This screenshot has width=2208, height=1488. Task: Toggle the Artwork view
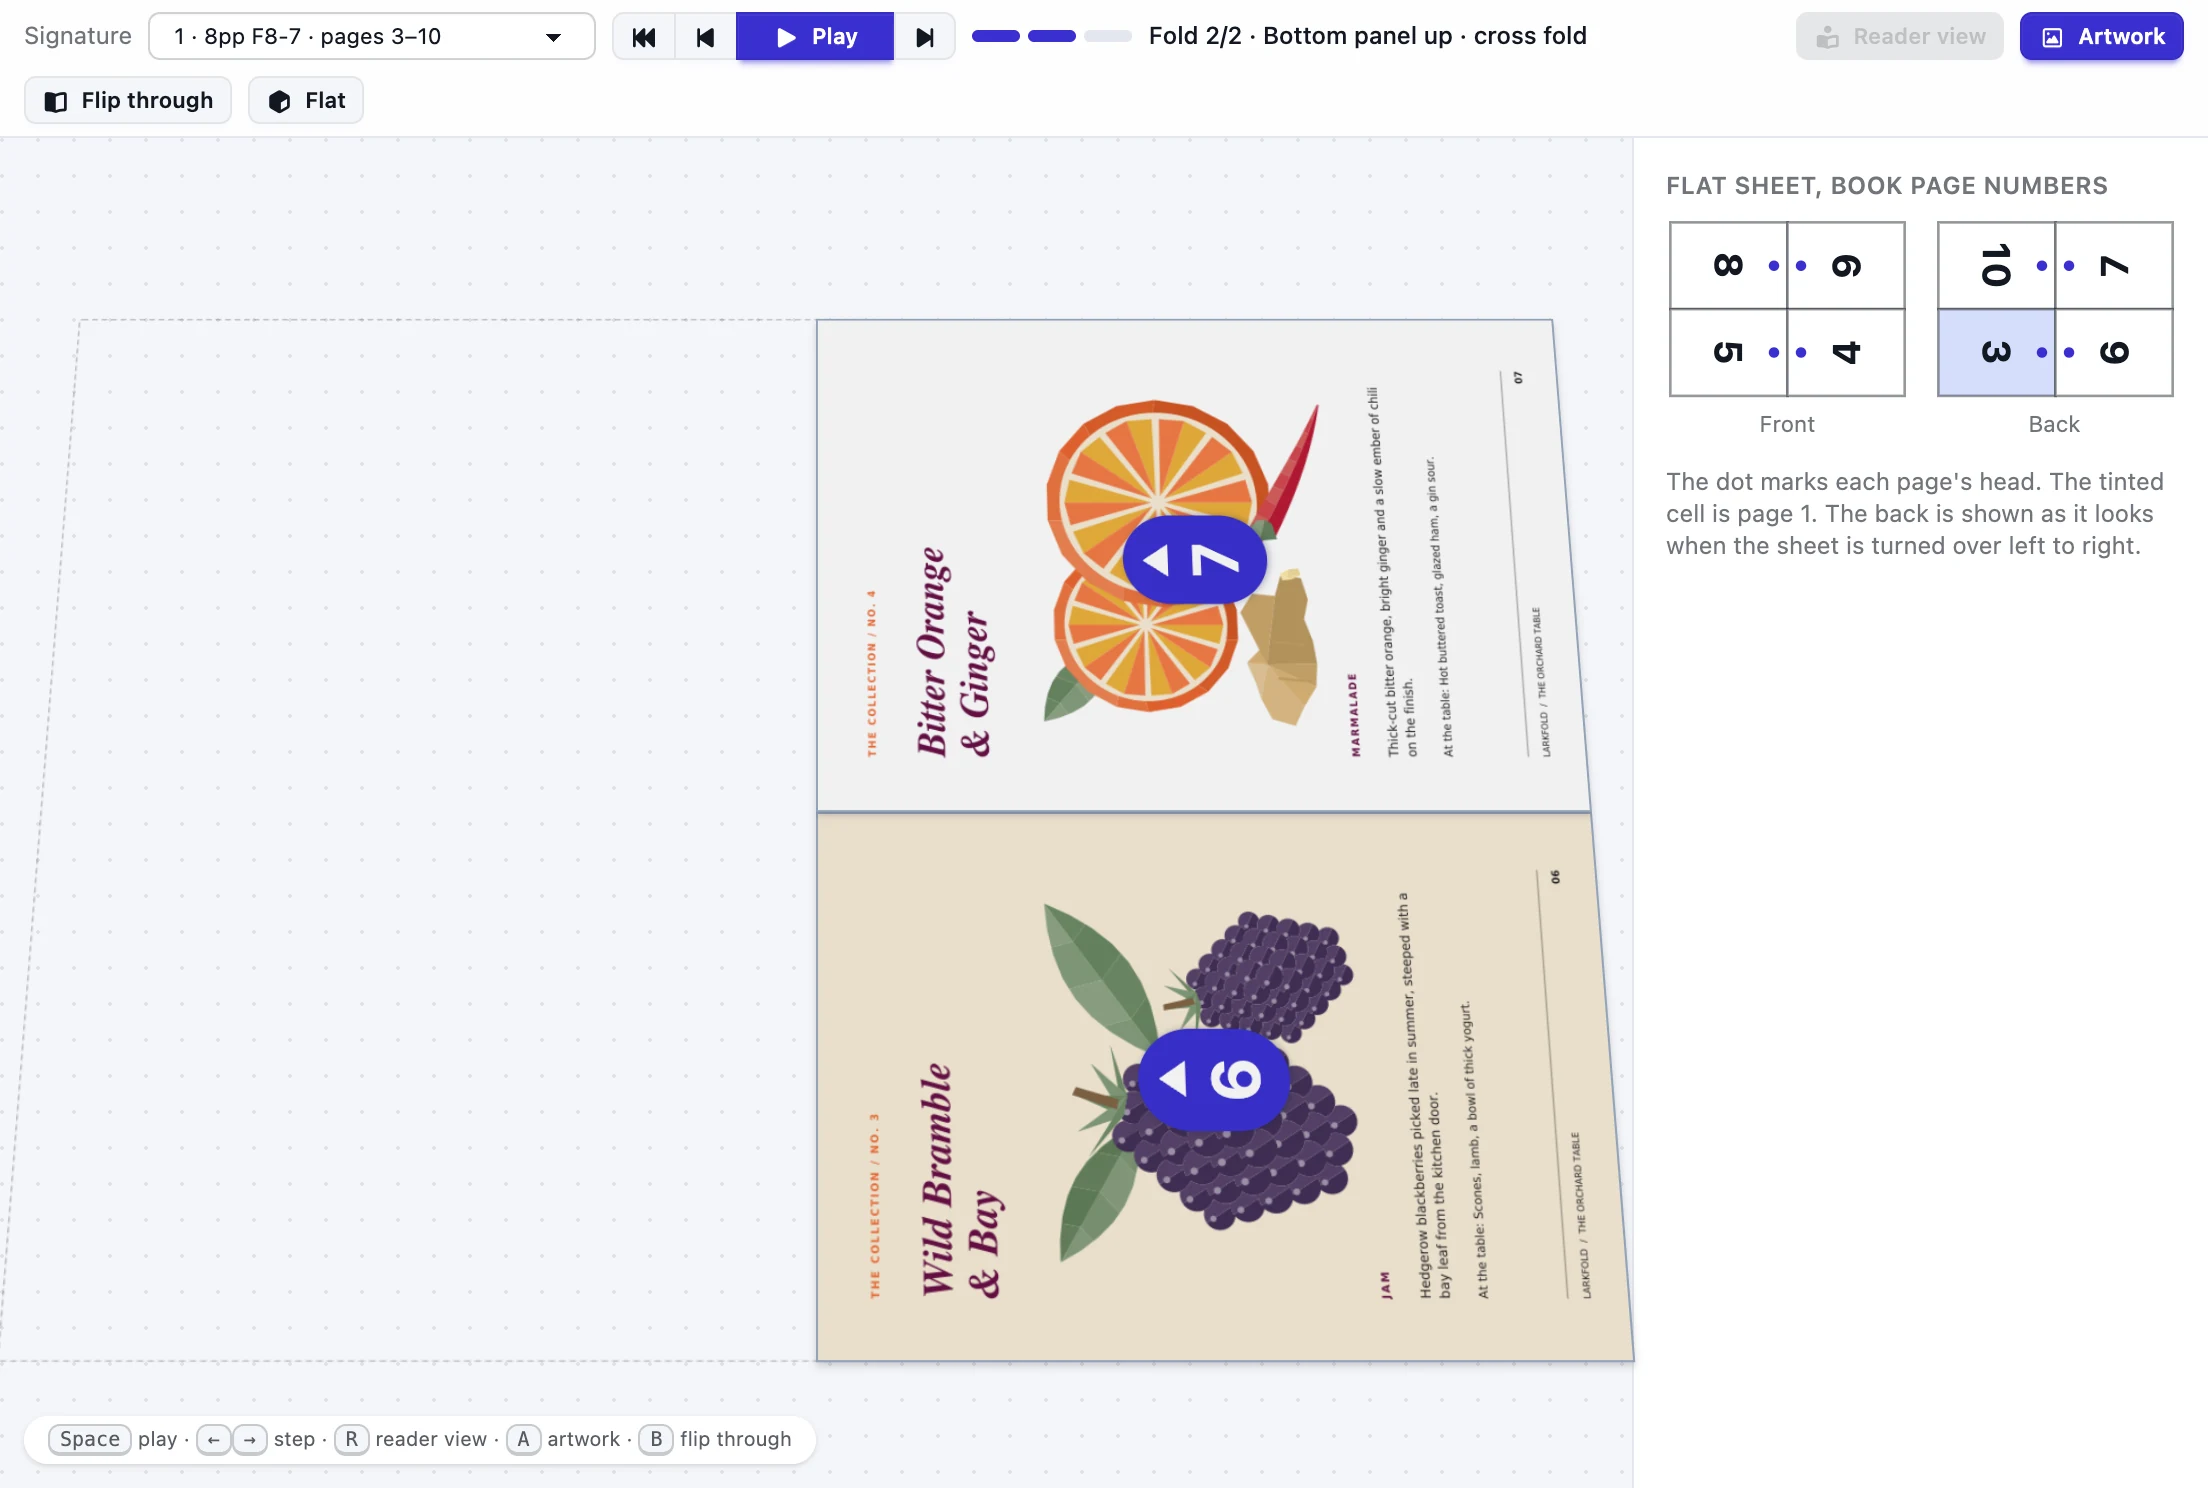pyautogui.click(x=2101, y=37)
